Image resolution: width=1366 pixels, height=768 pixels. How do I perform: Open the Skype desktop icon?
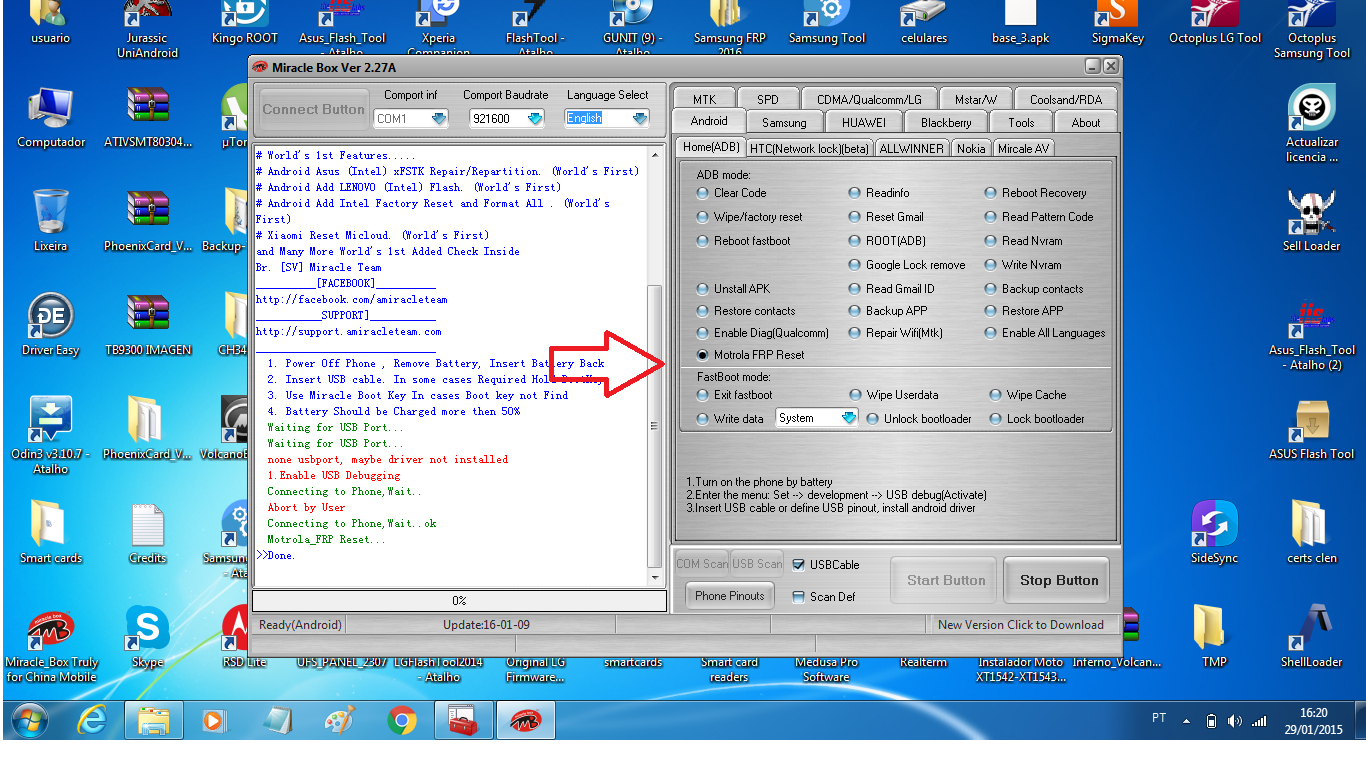[147, 638]
